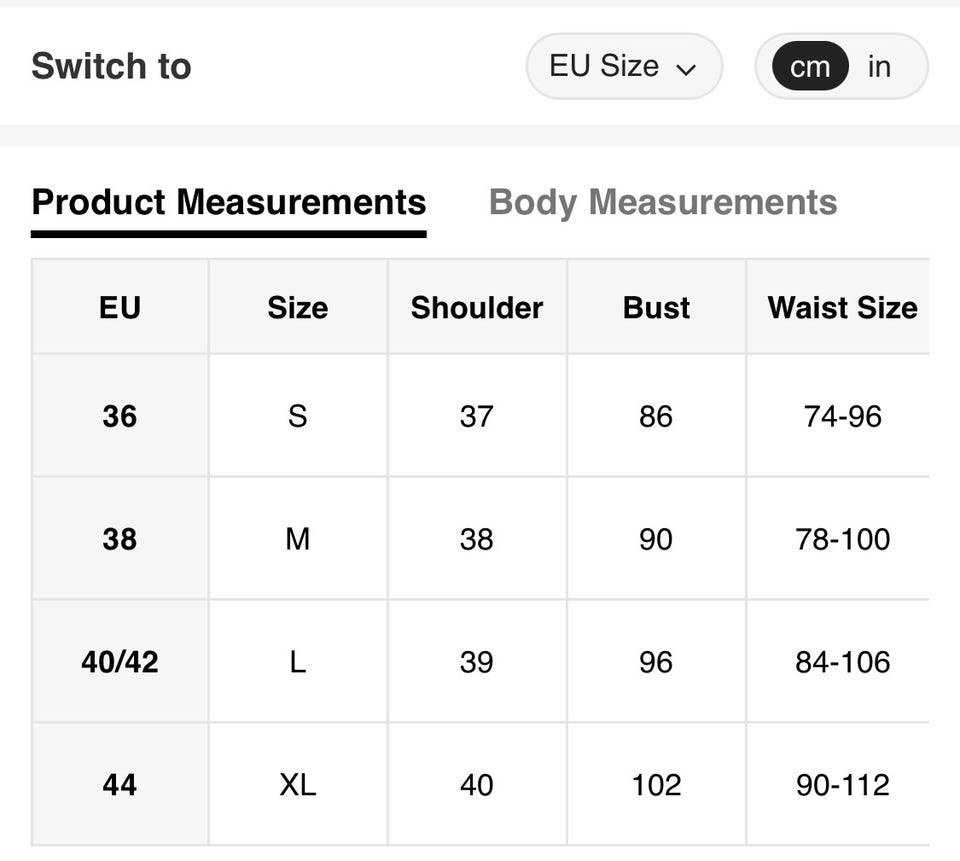Click the Size column header

pos(298,307)
